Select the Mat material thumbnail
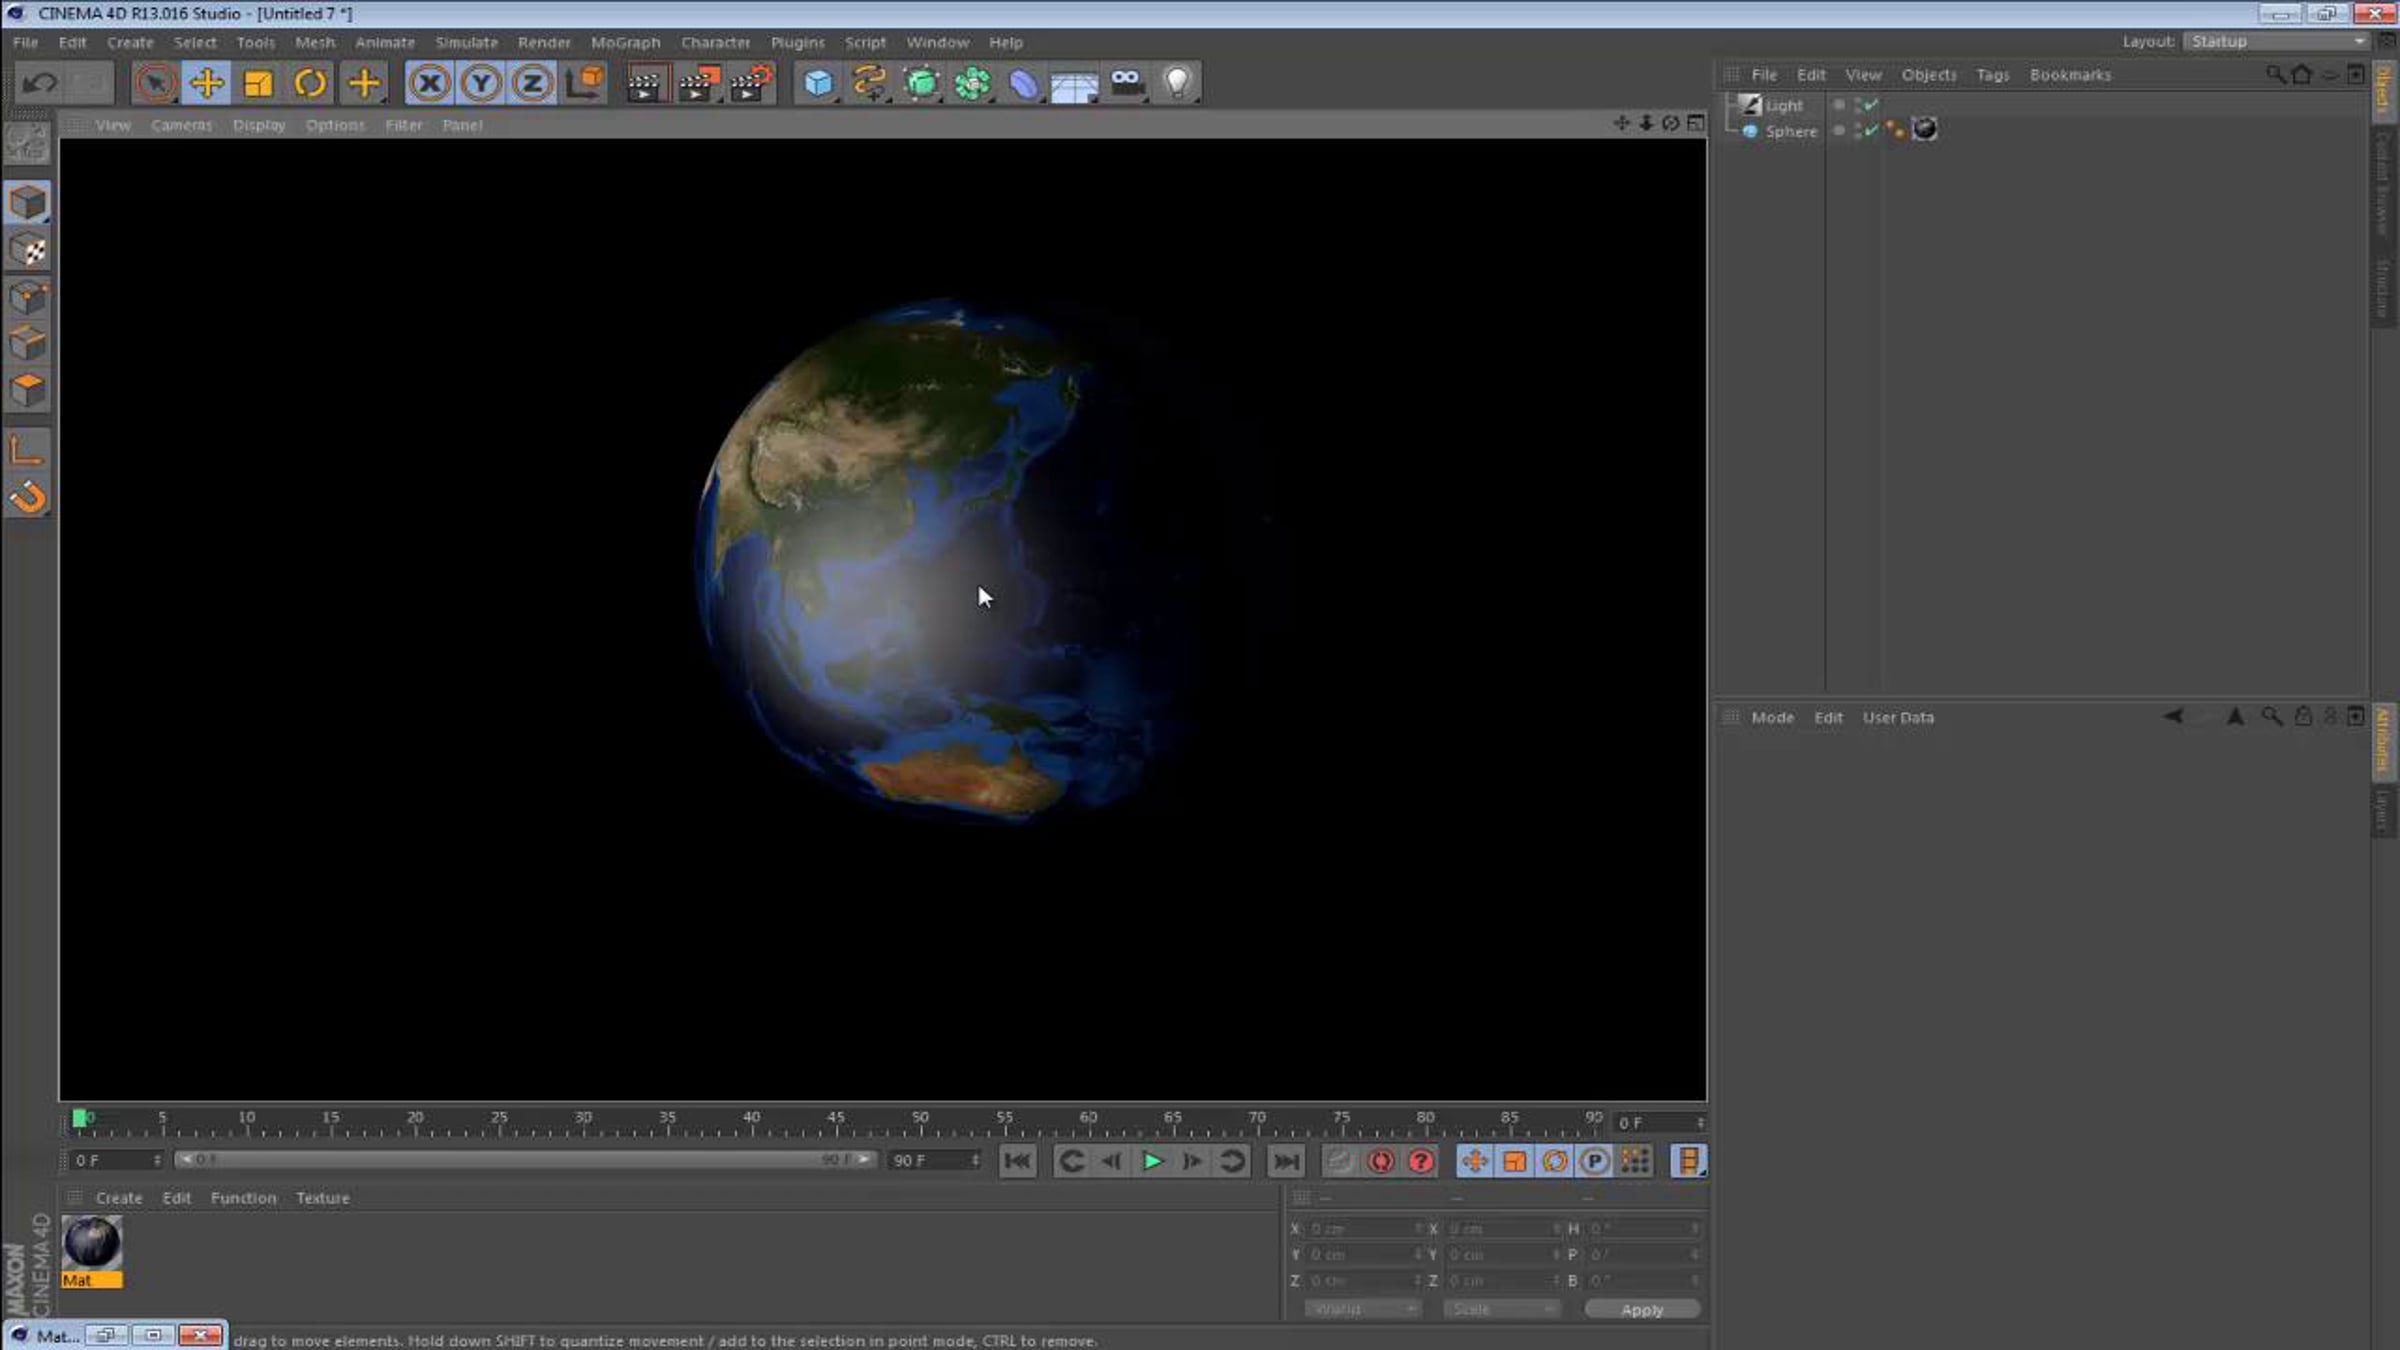The image size is (2400, 1350). click(92, 1252)
